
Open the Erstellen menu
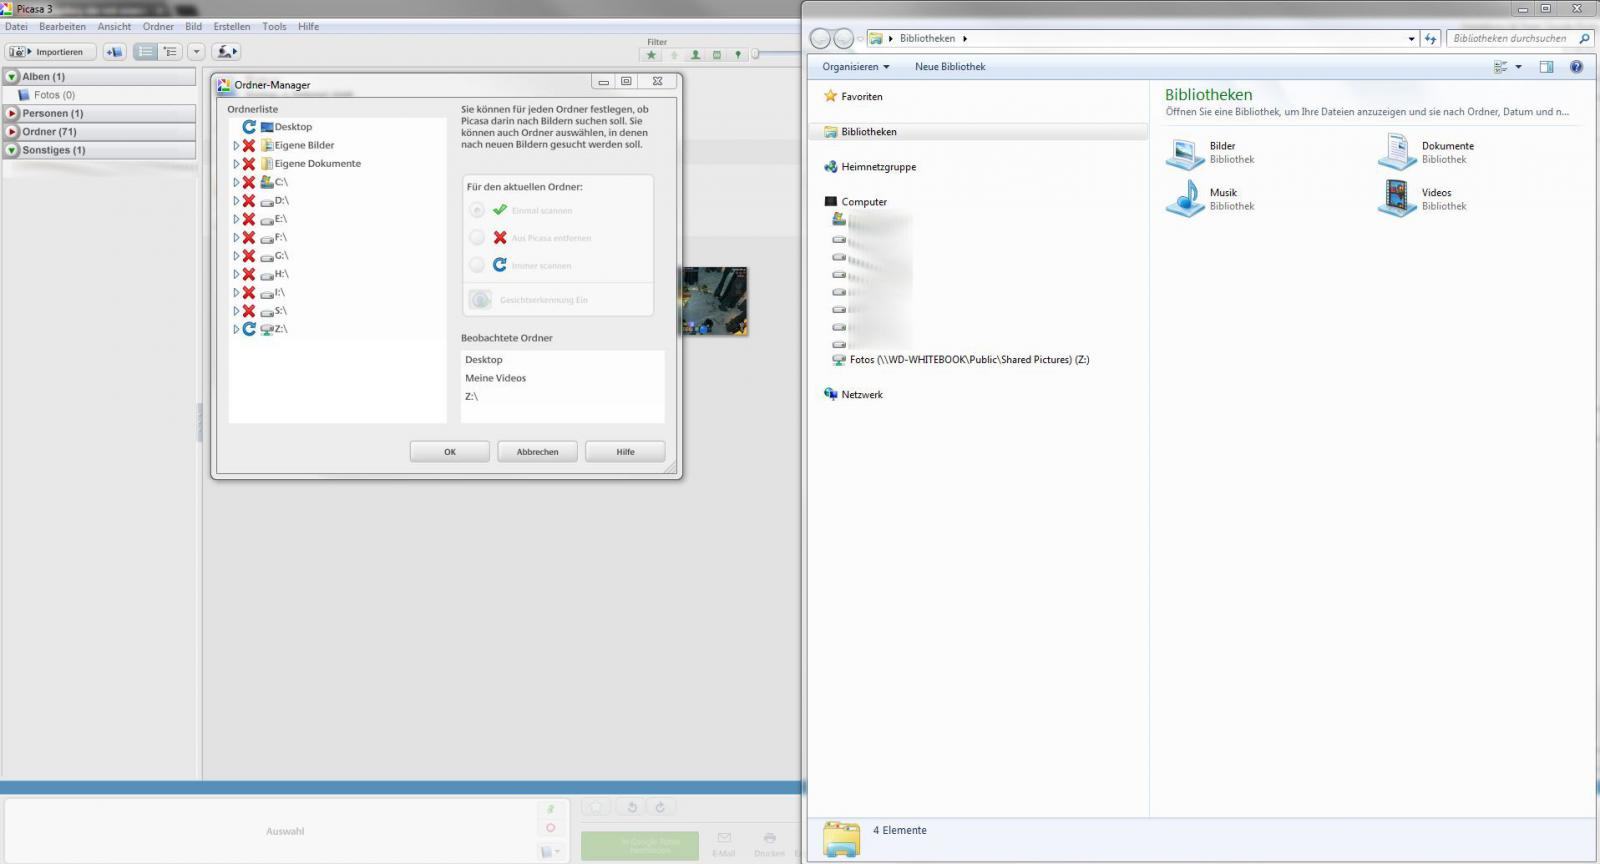point(232,27)
